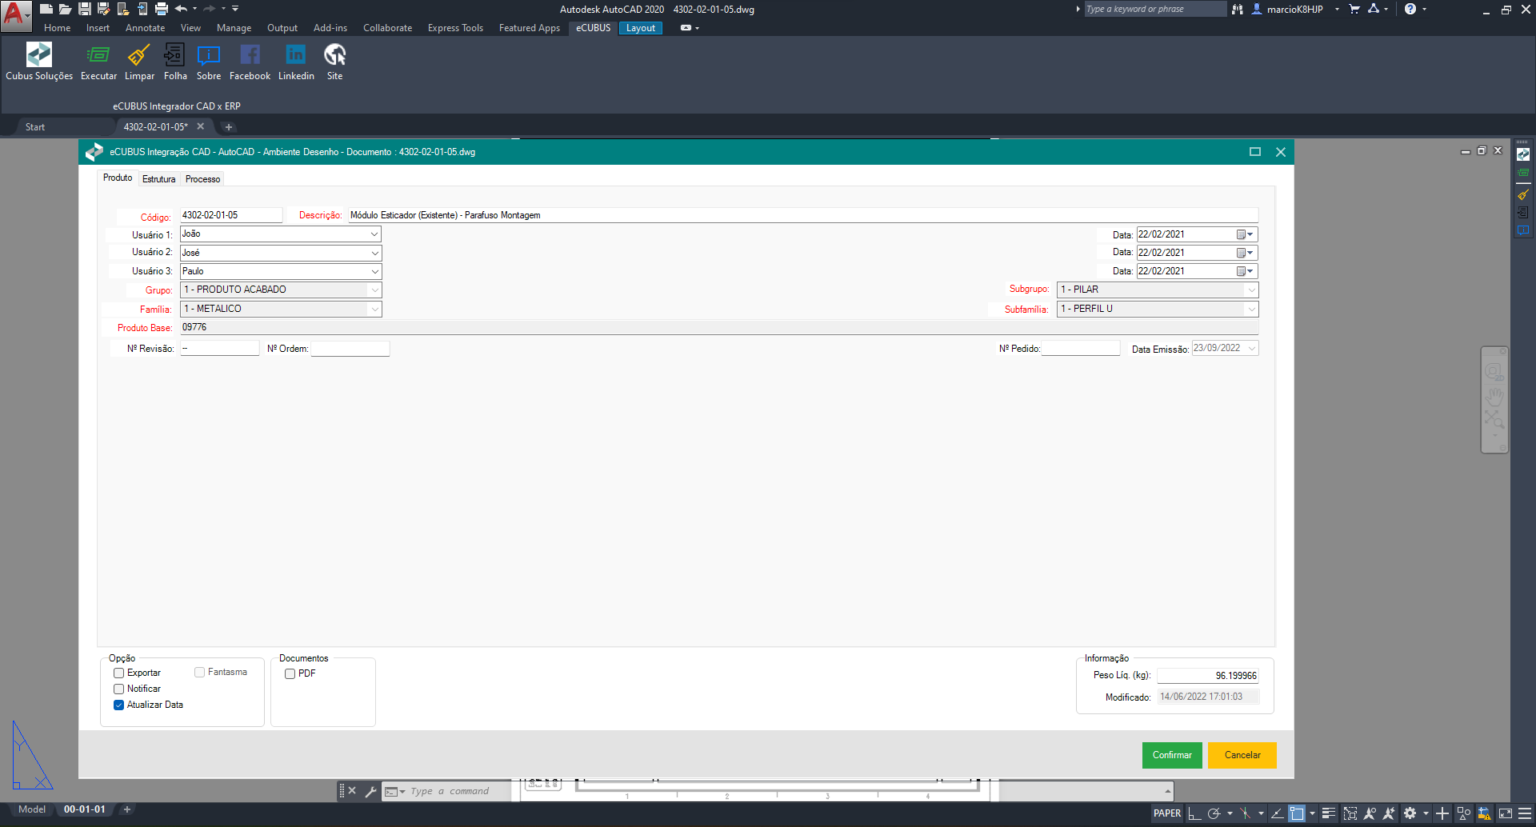Switch to the Model layout tab
The image size is (1536, 827).
[32, 810]
